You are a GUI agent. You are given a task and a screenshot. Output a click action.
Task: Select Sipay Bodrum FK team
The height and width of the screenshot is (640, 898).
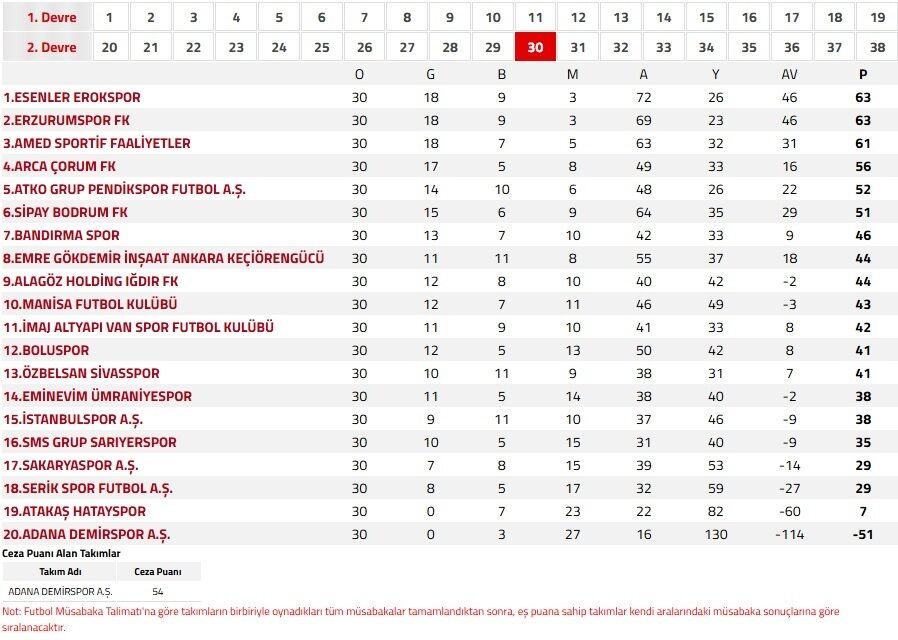click(x=65, y=213)
